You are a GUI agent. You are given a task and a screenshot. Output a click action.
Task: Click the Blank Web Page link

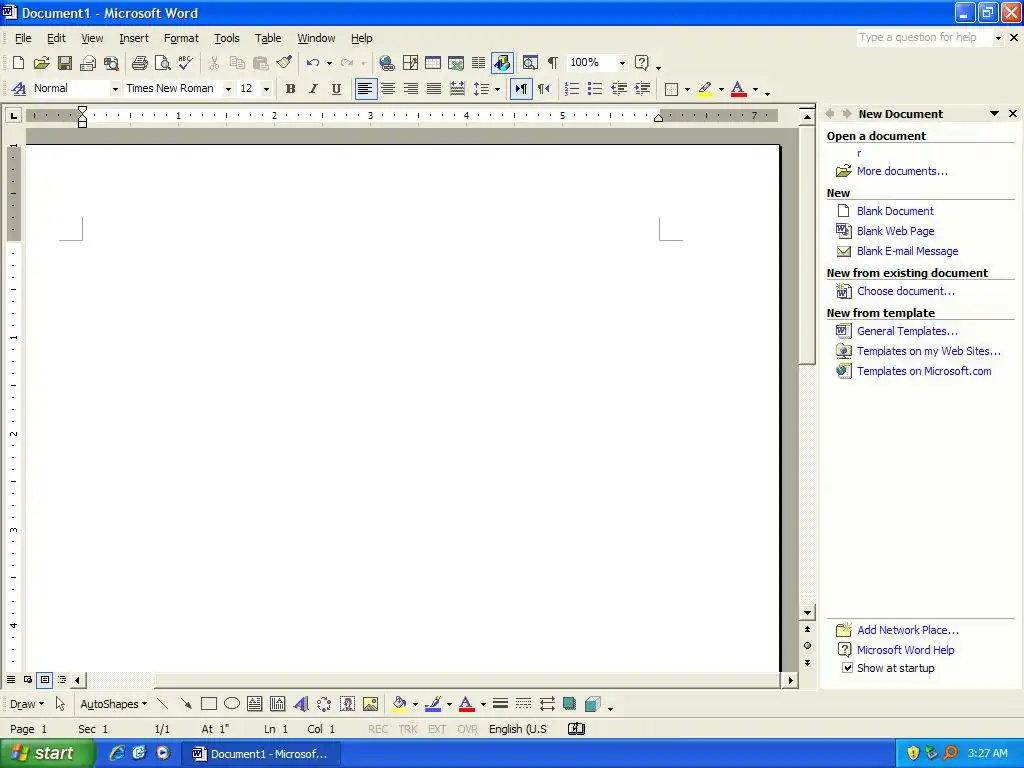(x=895, y=231)
